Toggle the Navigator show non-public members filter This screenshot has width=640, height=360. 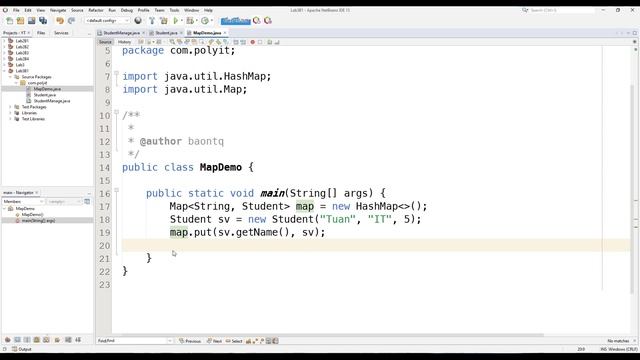tap(37, 340)
